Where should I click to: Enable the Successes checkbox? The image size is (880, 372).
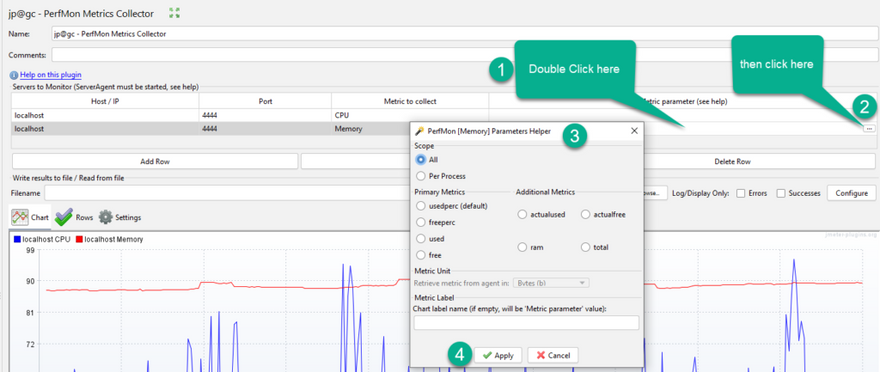click(x=781, y=194)
